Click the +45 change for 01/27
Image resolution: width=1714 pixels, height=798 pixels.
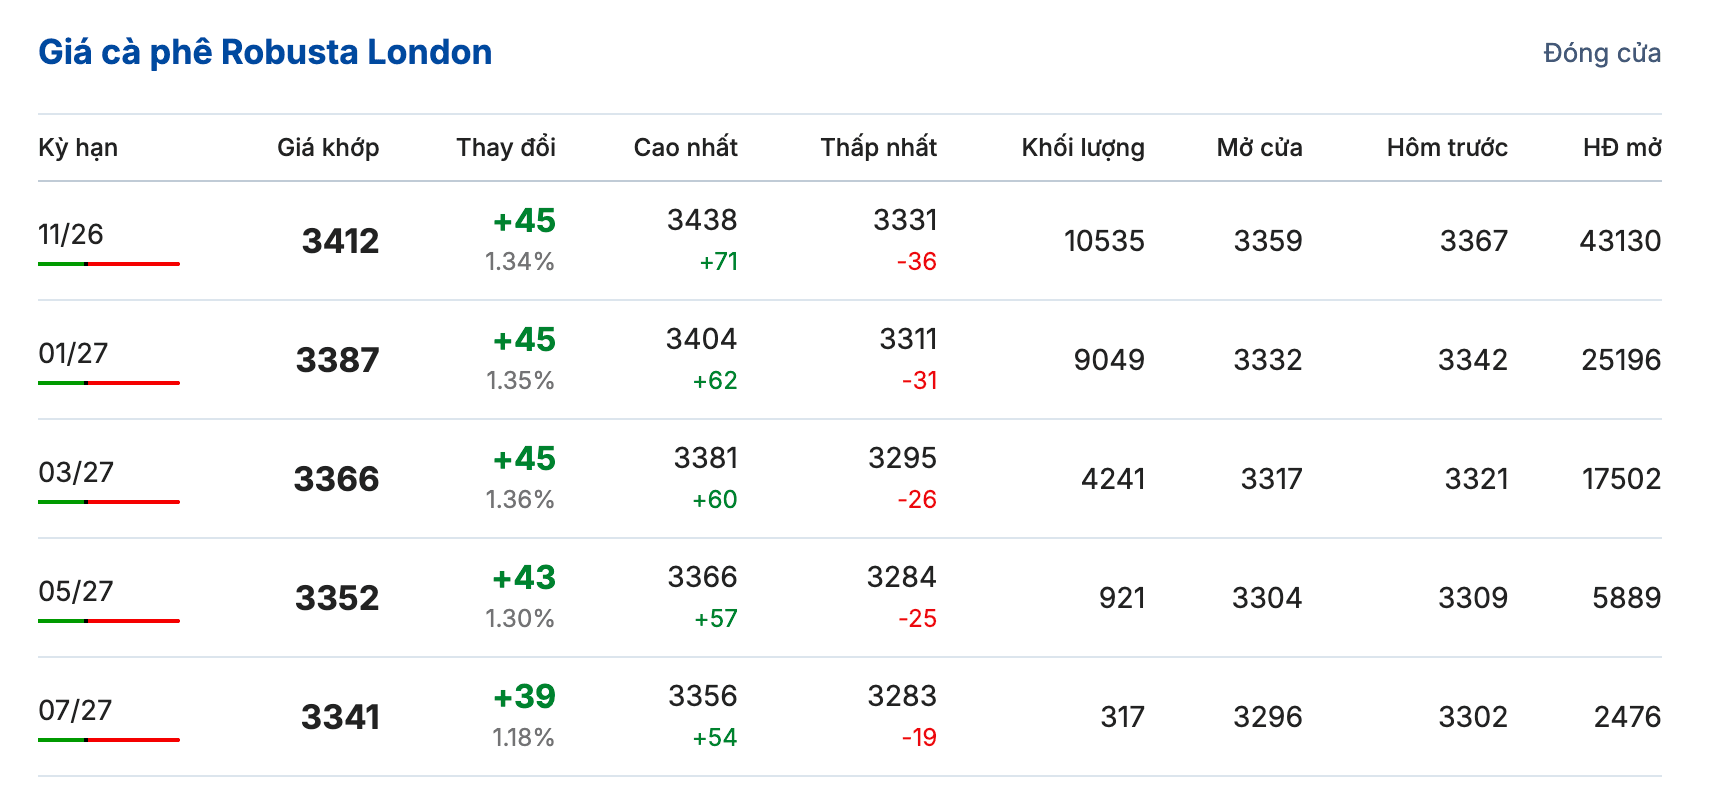[x=524, y=340]
